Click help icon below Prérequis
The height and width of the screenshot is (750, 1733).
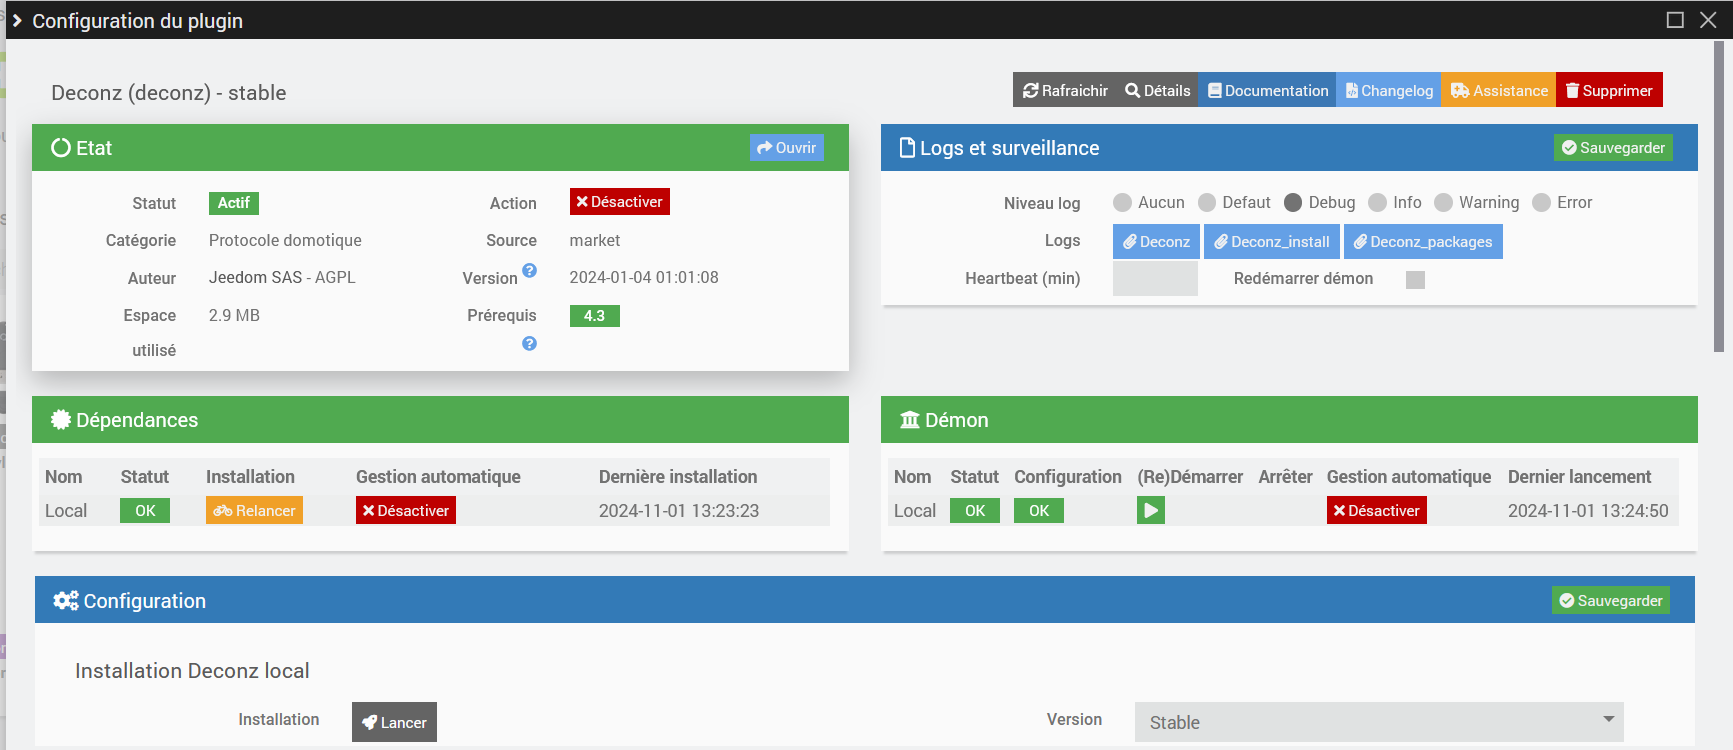click(x=530, y=343)
